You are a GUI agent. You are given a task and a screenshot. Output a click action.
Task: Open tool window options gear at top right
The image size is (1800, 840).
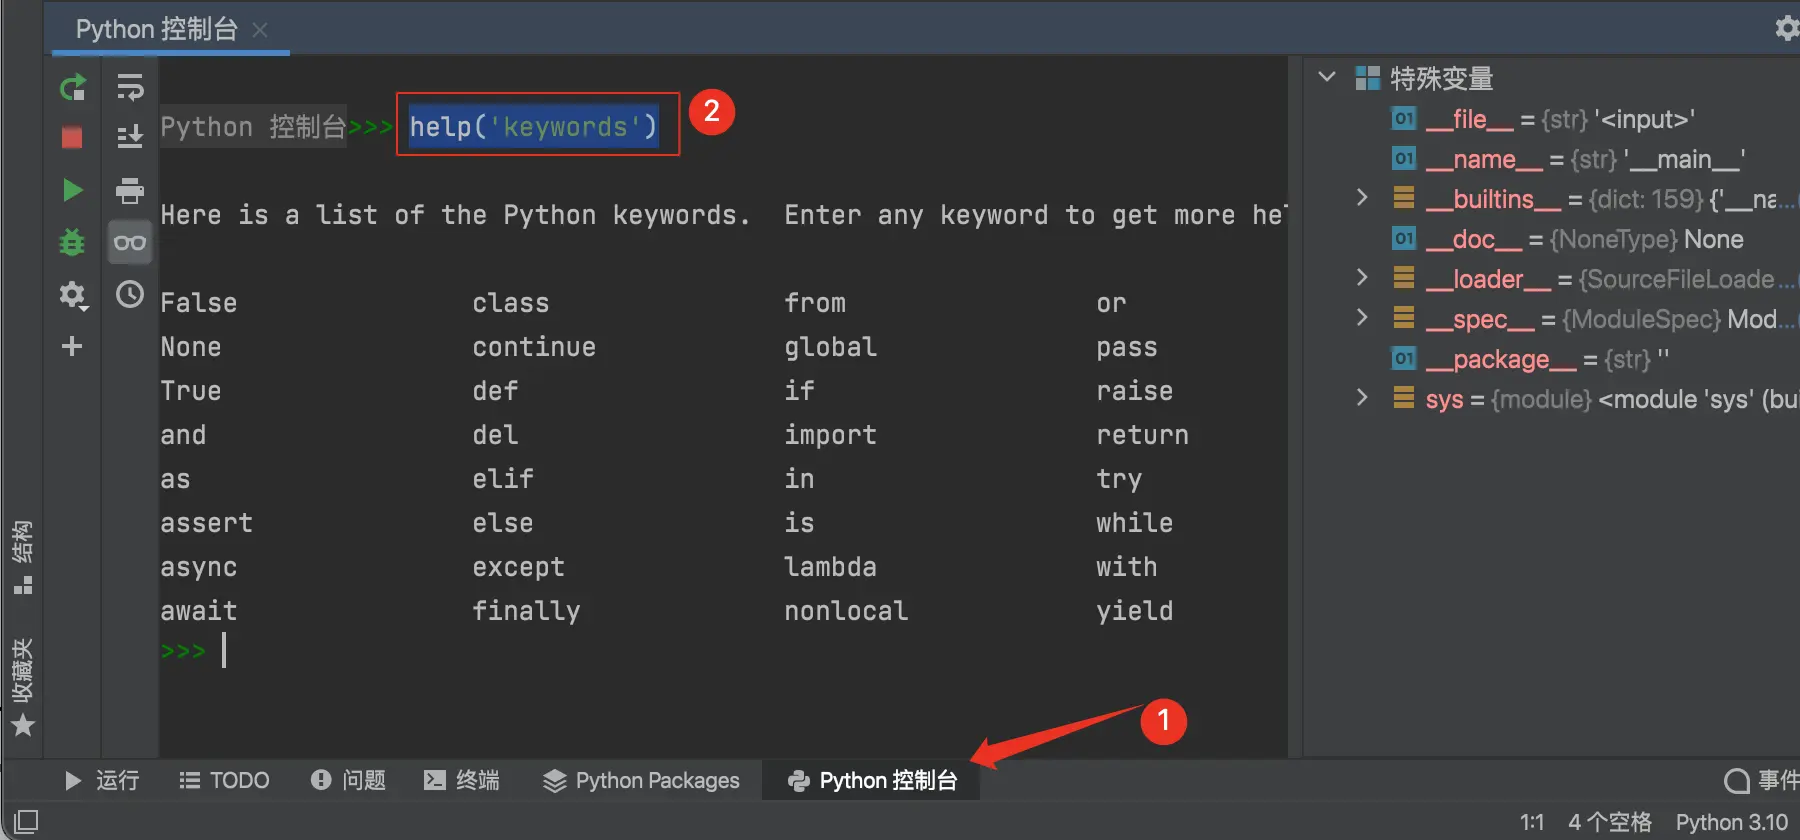(x=1787, y=28)
